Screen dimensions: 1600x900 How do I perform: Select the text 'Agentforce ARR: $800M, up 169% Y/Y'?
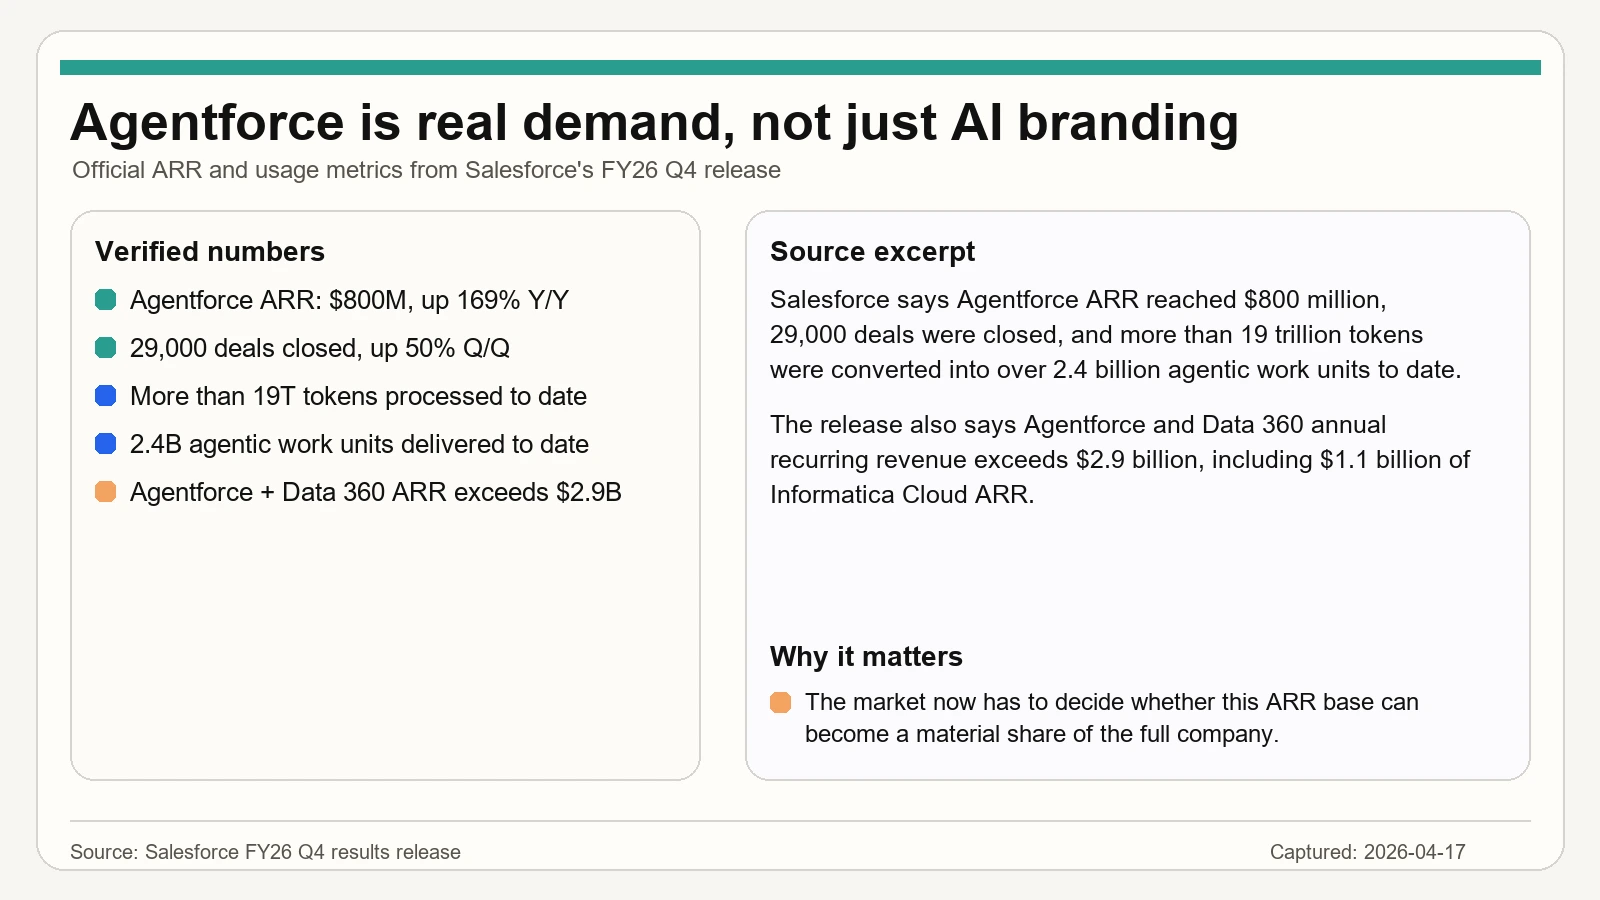(x=349, y=300)
